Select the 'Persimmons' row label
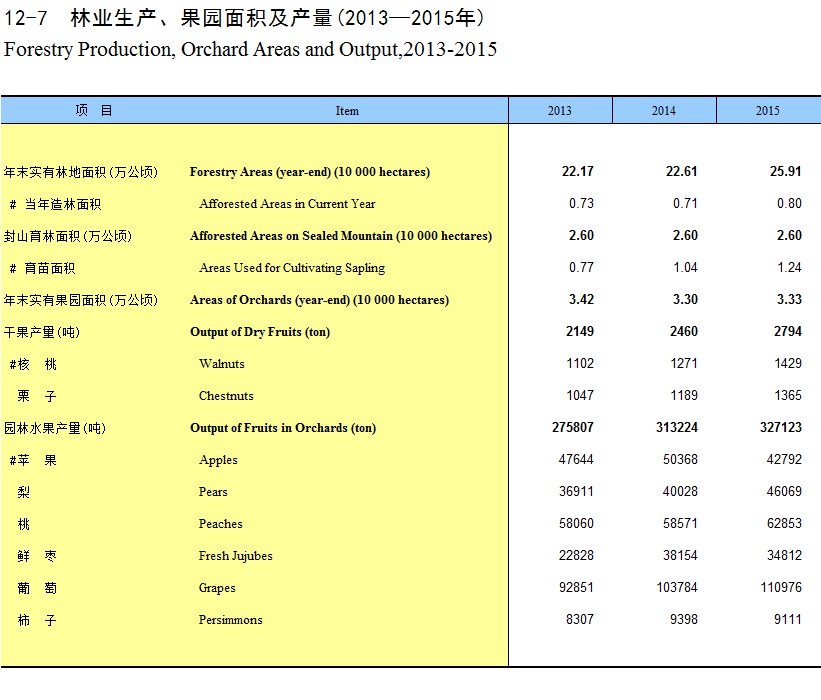Screen dimensions: 821x700 click(230, 620)
